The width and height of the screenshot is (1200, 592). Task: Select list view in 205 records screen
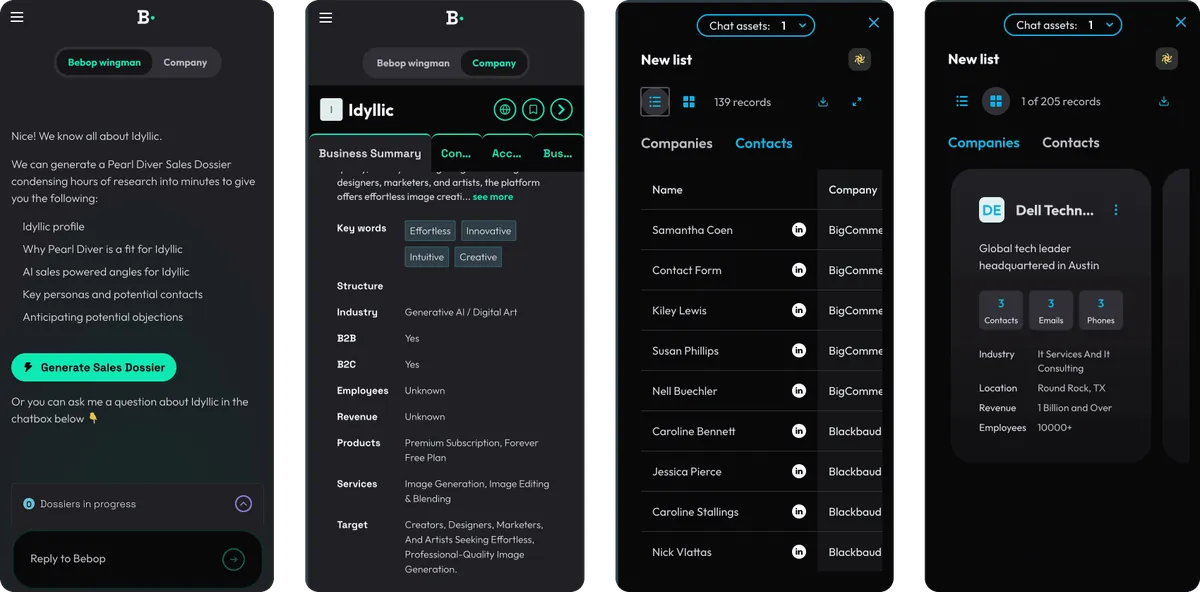point(962,101)
